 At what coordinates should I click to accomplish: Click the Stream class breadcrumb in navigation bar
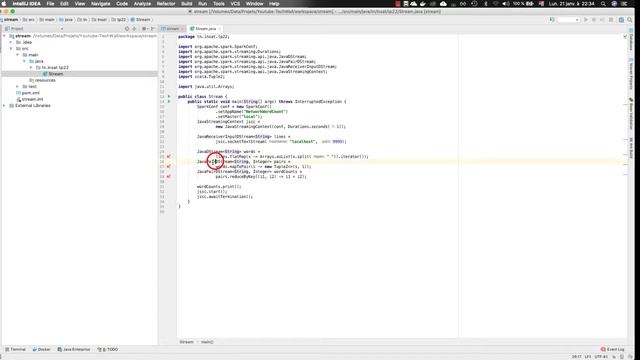tap(141, 20)
